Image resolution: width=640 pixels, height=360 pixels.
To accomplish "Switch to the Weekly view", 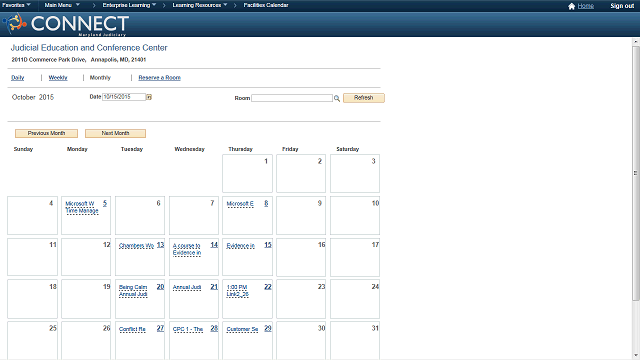I will click(58, 78).
